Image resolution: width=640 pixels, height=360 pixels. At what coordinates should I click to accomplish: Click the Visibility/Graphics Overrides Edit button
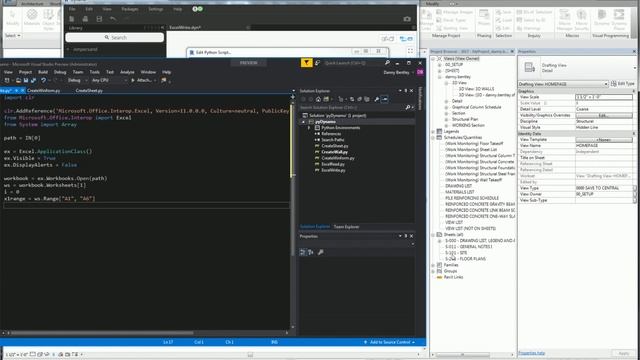click(604, 116)
